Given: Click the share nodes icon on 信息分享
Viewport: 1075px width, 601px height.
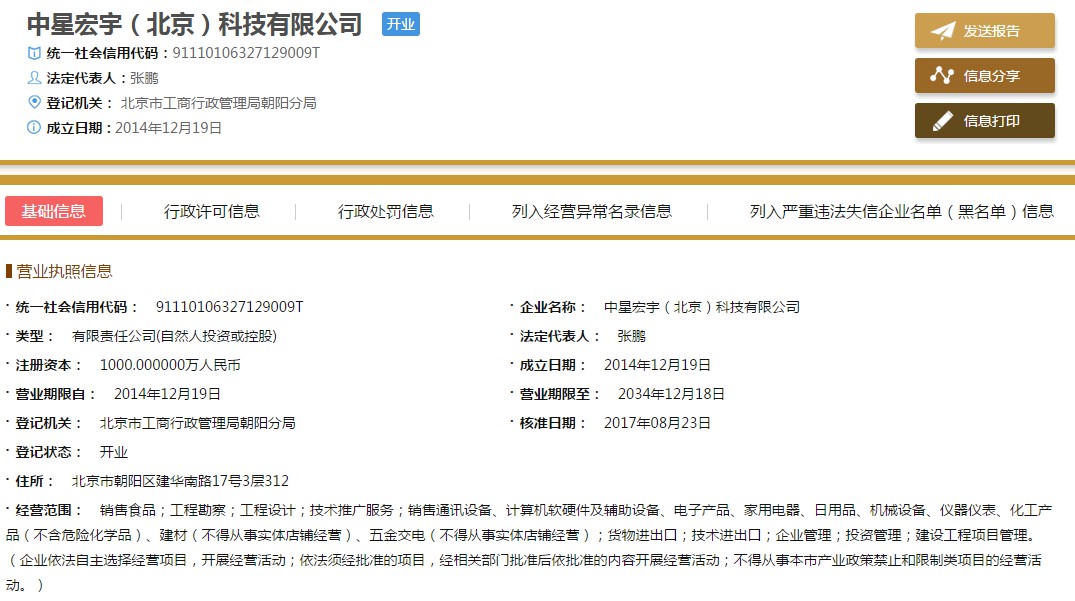Looking at the screenshot, I should [x=942, y=76].
